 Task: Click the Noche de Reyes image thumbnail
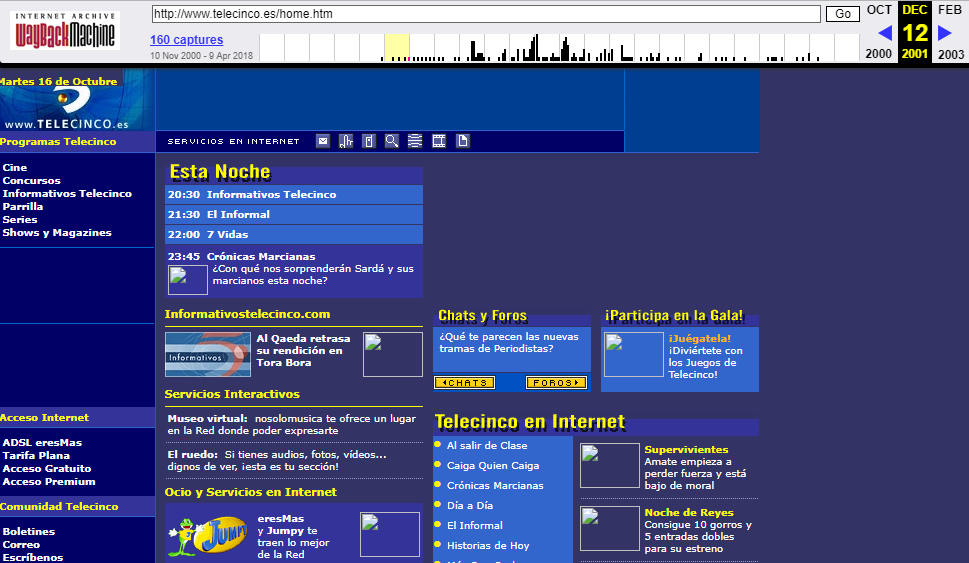pos(609,528)
